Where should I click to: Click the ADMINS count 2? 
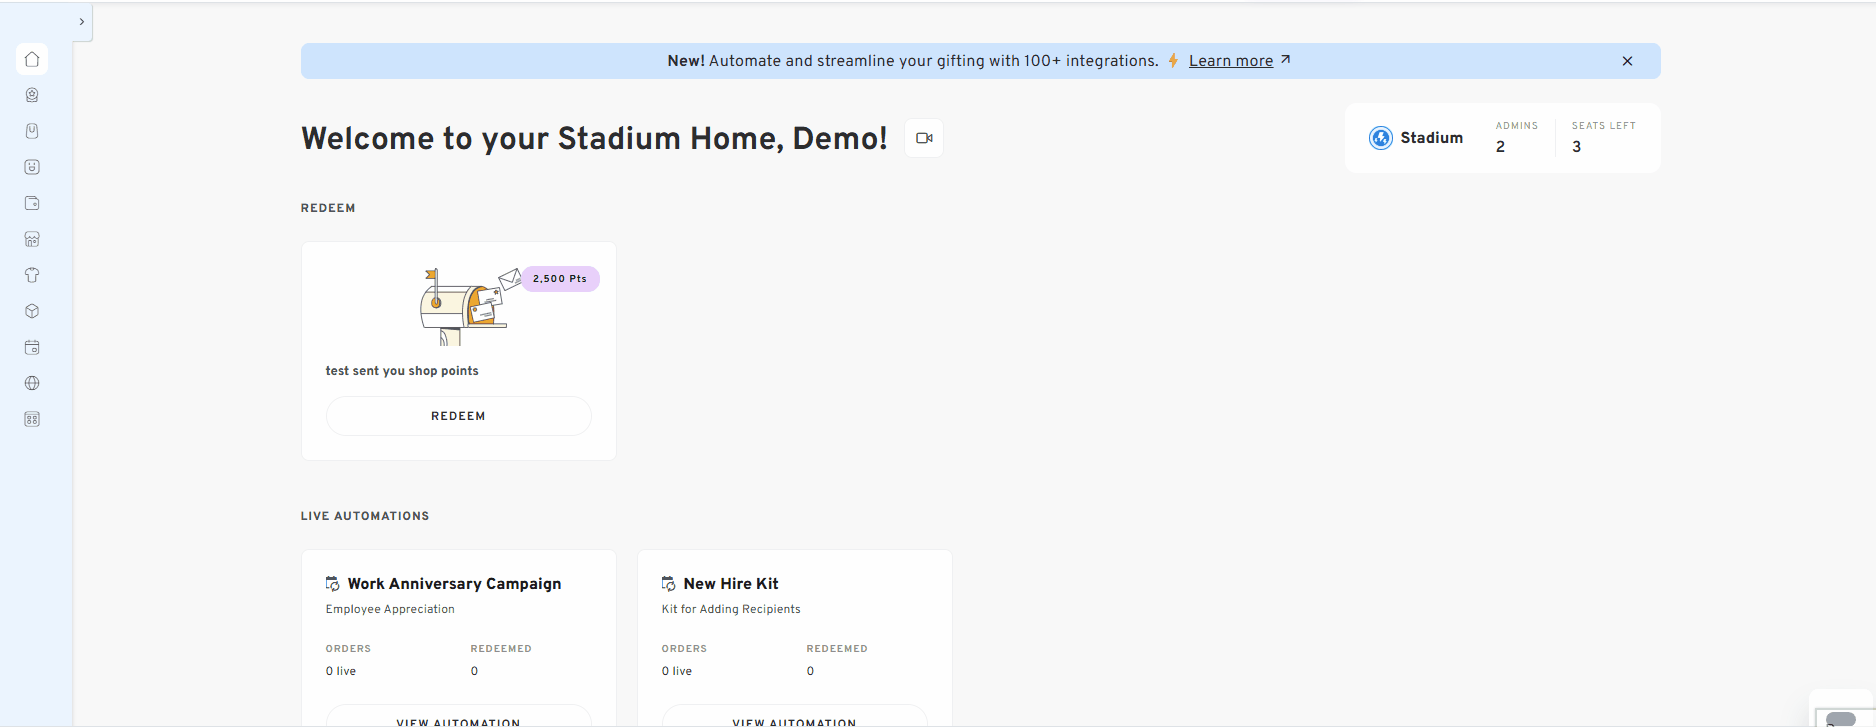point(1500,147)
